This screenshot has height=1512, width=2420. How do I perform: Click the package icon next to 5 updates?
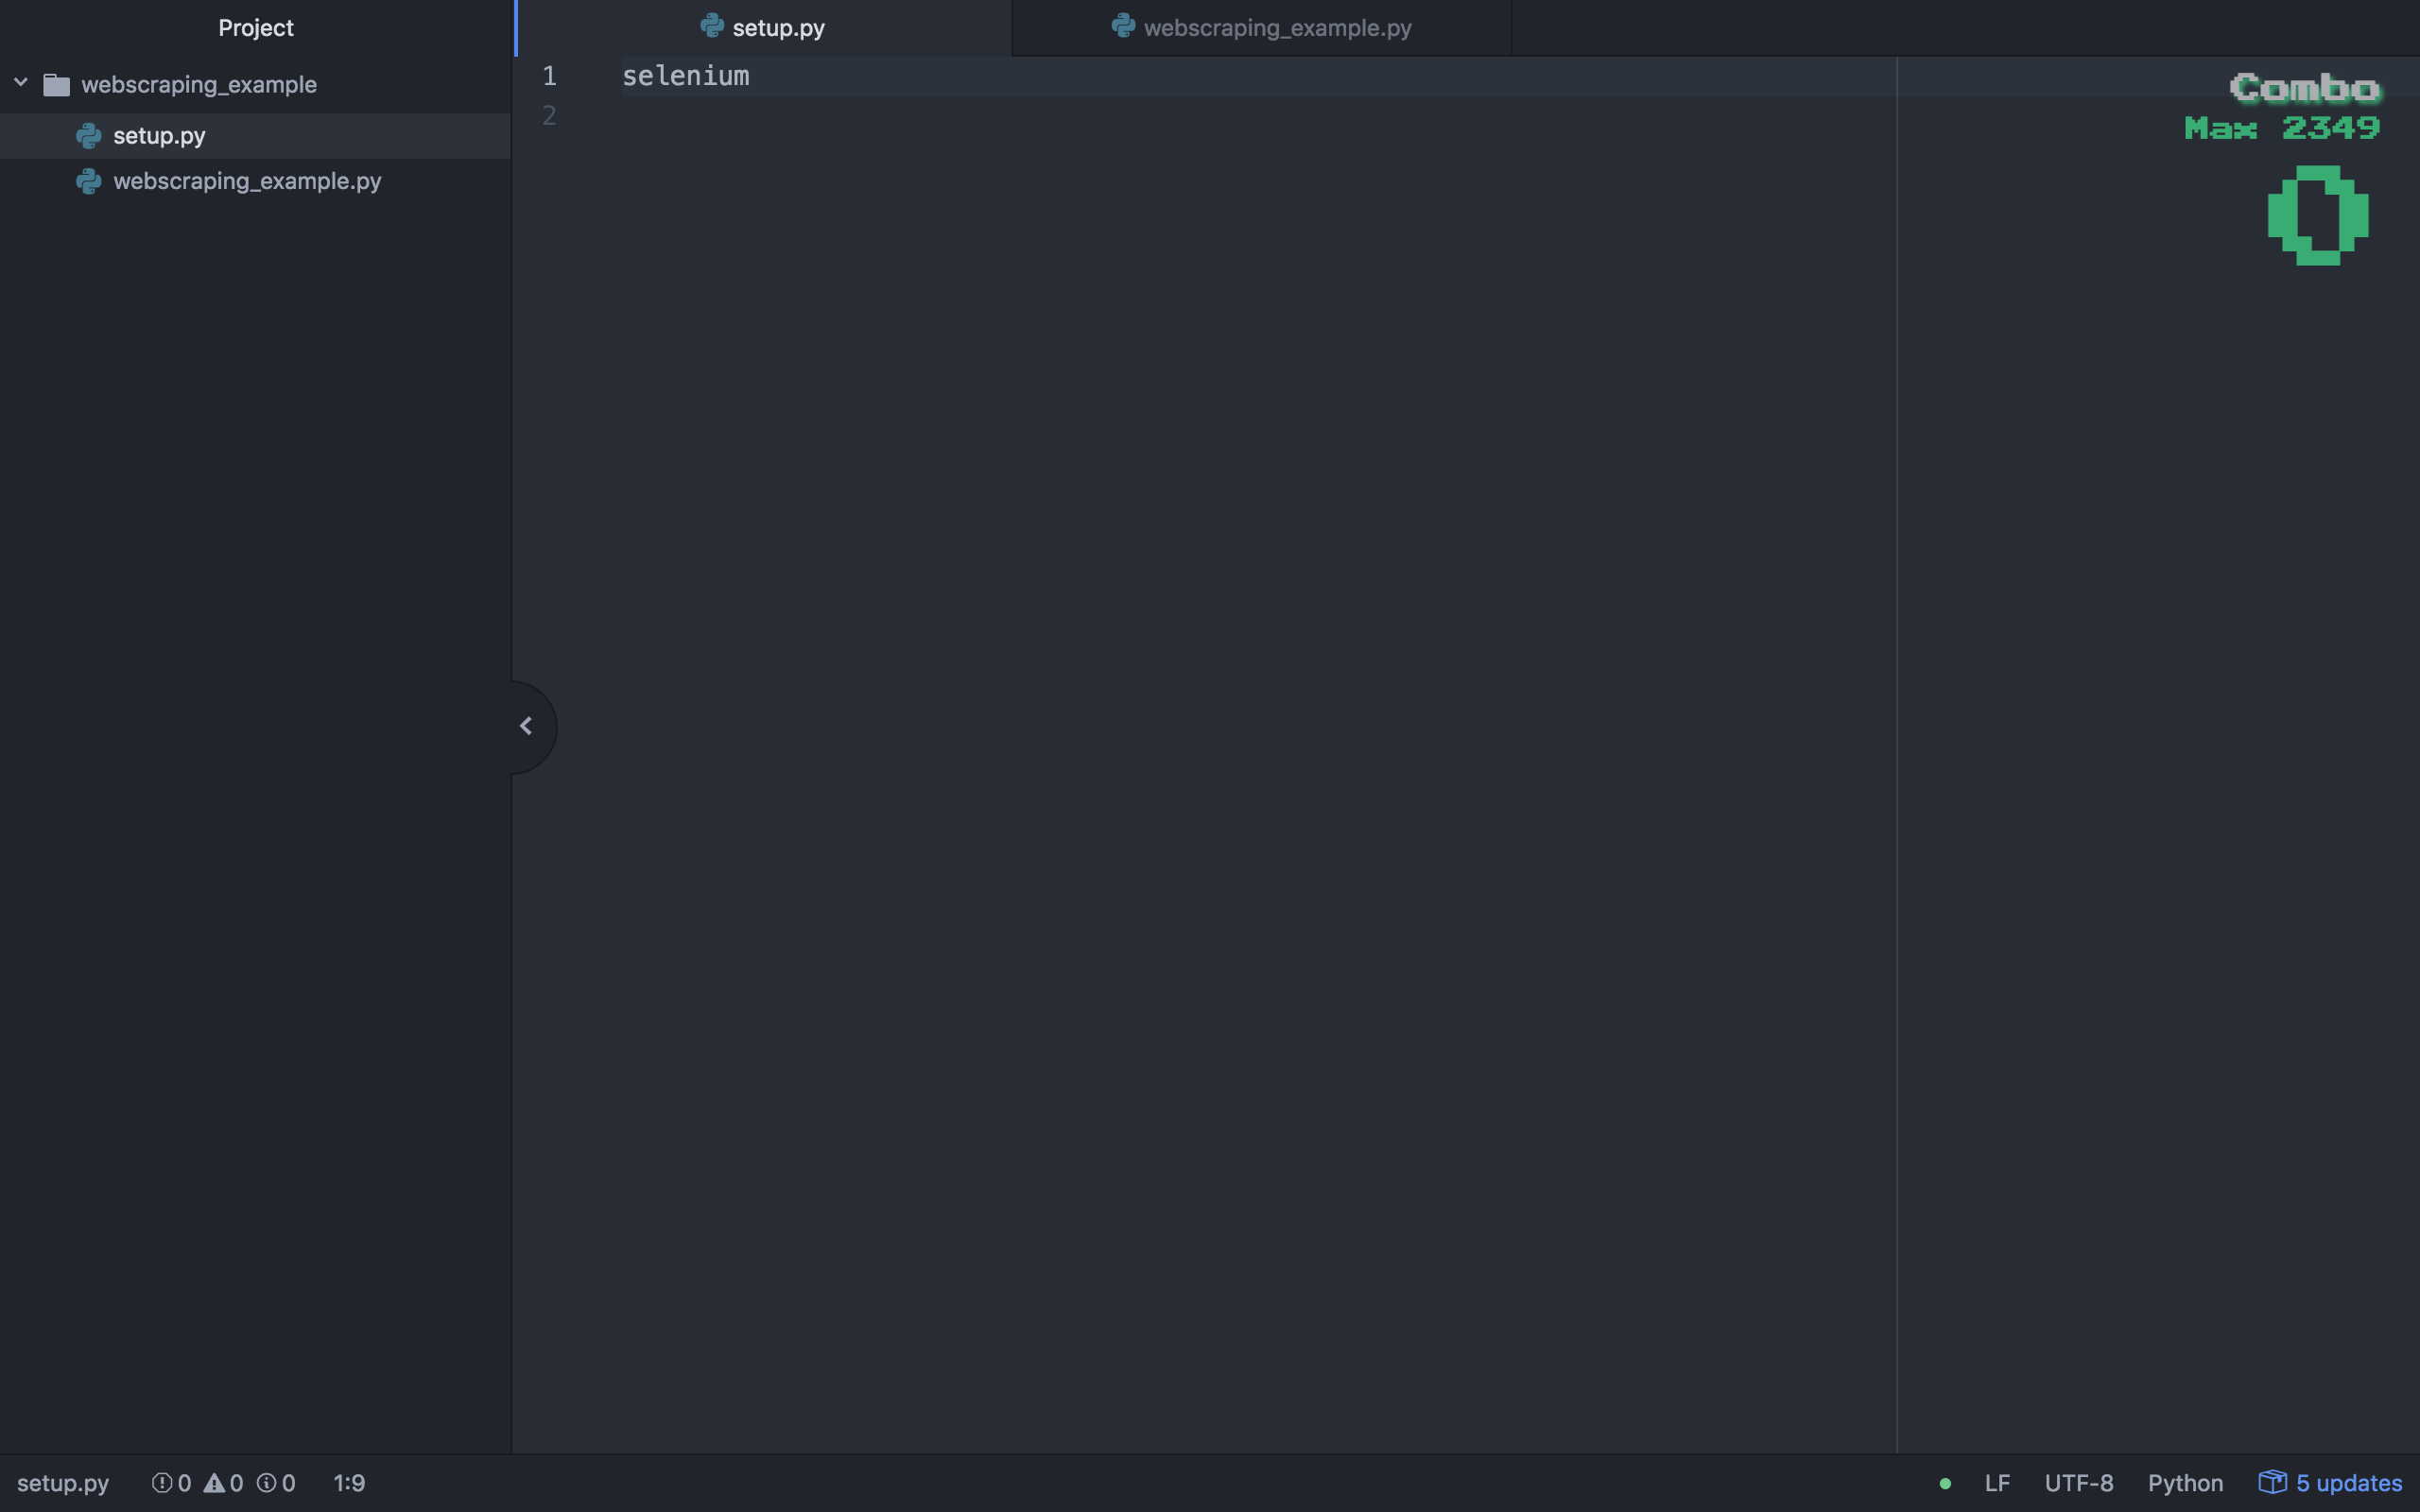pyautogui.click(x=2272, y=1482)
